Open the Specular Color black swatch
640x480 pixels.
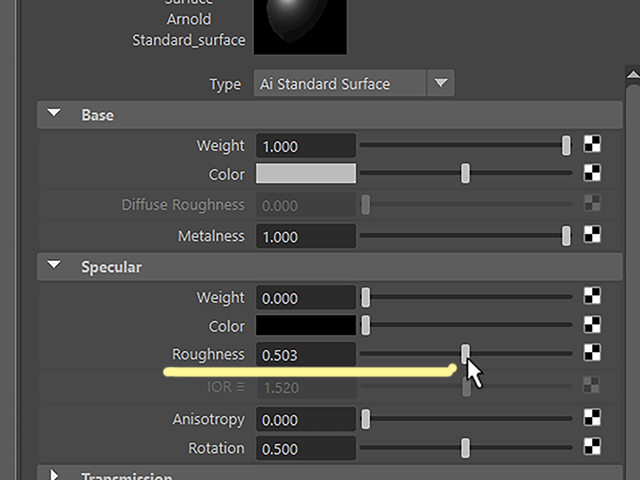(306, 325)
